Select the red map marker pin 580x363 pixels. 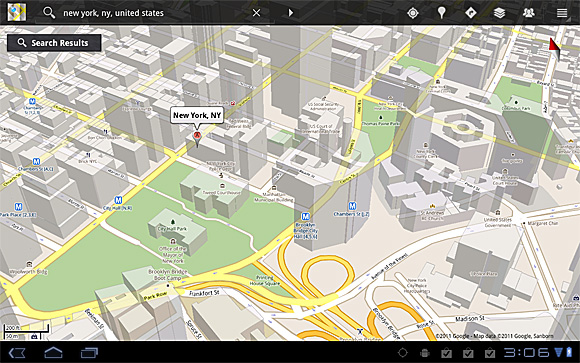point(197,137)
